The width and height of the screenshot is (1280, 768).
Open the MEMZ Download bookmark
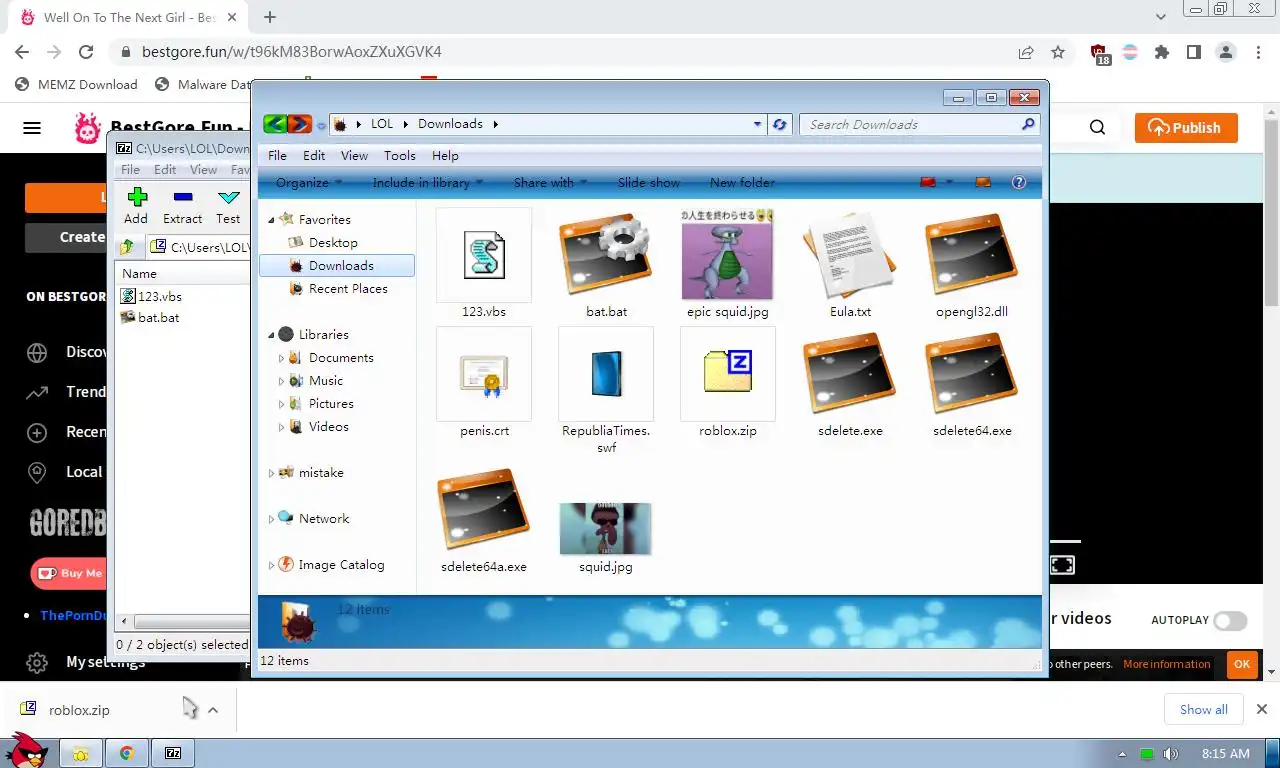coord(77,85)
